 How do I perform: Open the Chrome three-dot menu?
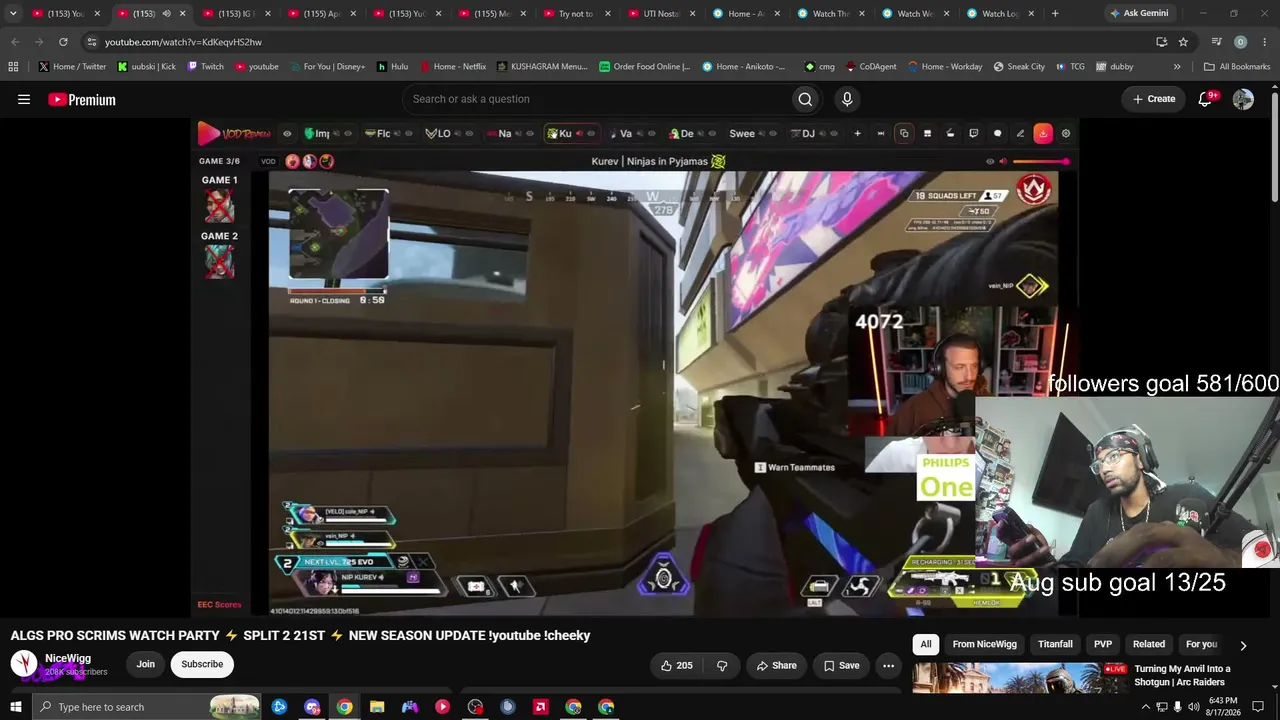1264,42
